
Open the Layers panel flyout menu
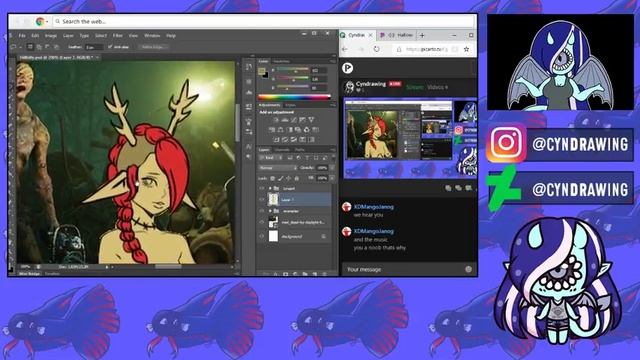333,150
